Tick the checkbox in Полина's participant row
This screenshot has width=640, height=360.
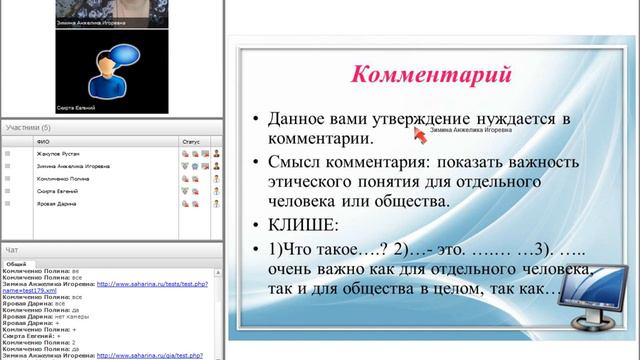(7, 178)
